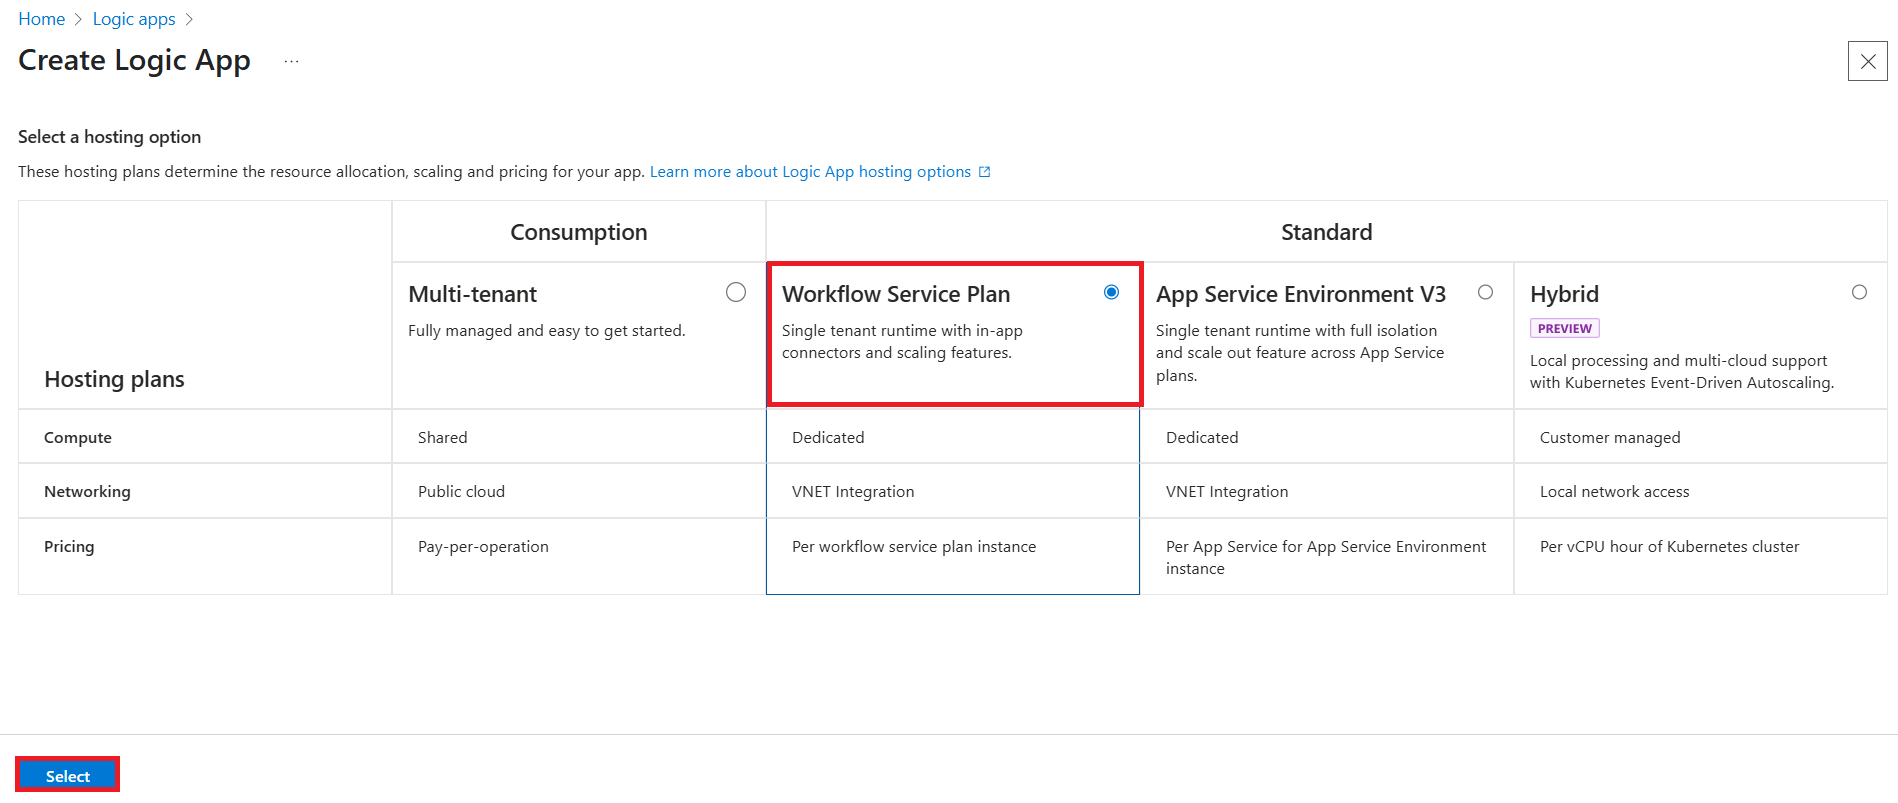
Task: Click the external link icon after hosting options
Action: pos(984,172)
